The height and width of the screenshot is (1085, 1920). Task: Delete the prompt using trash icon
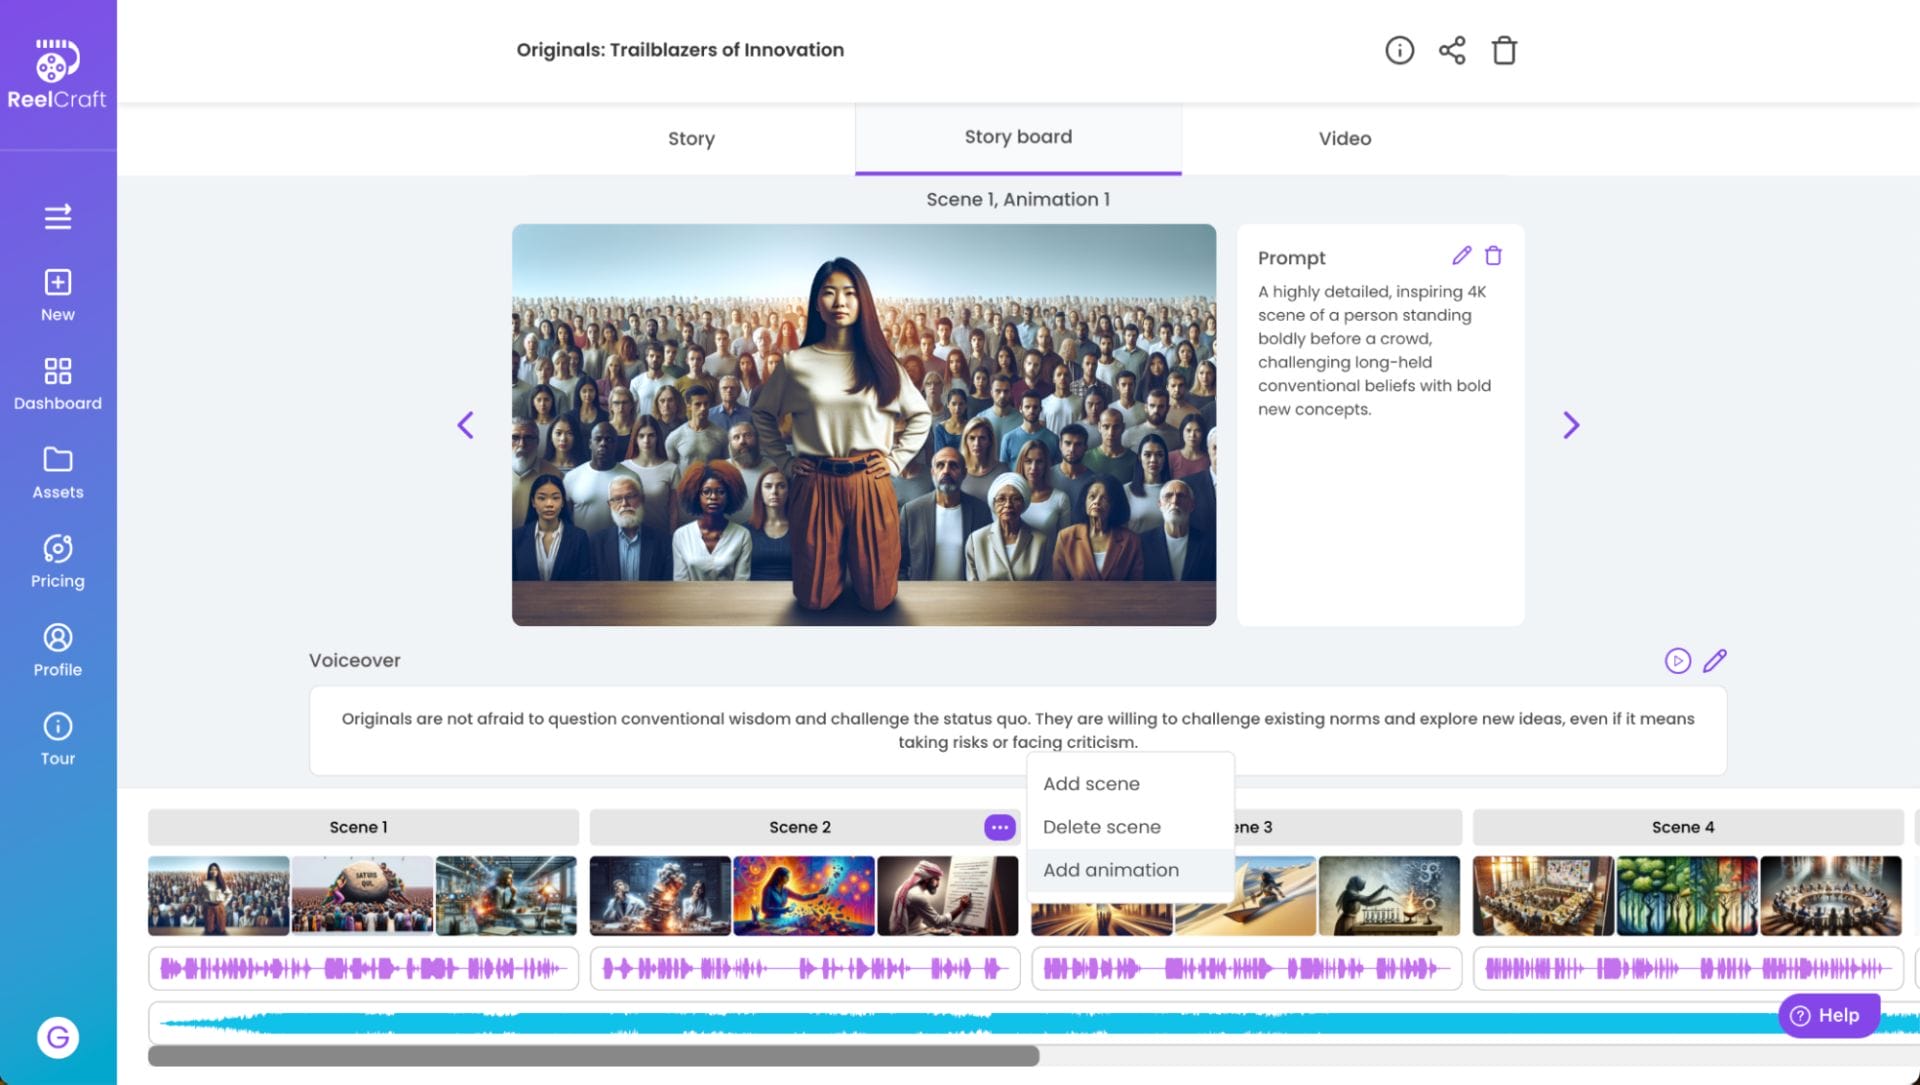point(1493,256)
